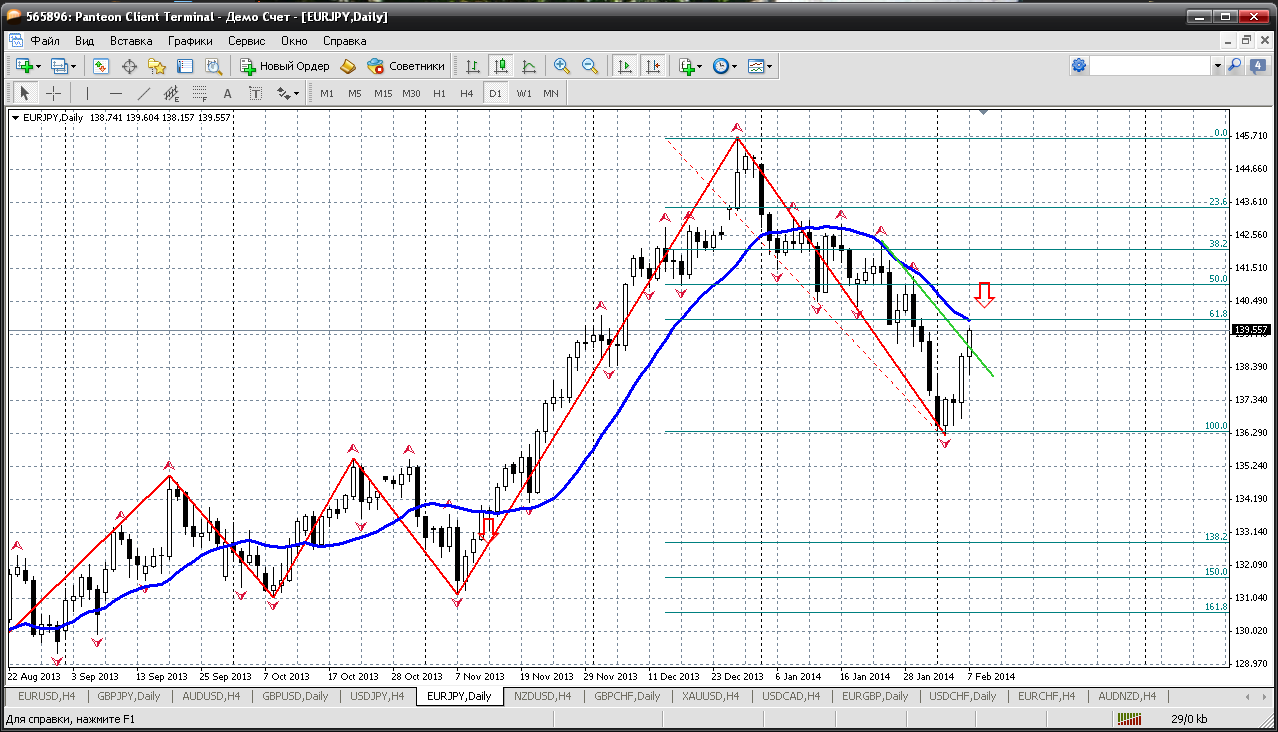
Task: Open the chart templates dropdown
Action: [x=760, y=66]
